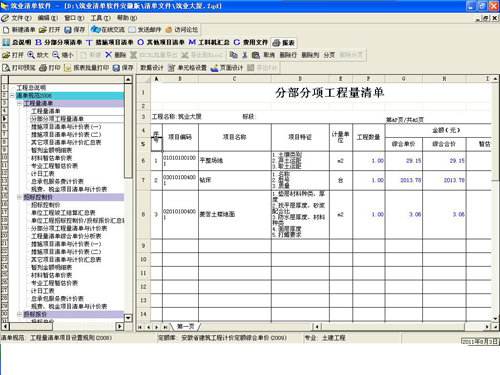Click 分部分项工程量清单 sheet title

(x=329, y=92)
